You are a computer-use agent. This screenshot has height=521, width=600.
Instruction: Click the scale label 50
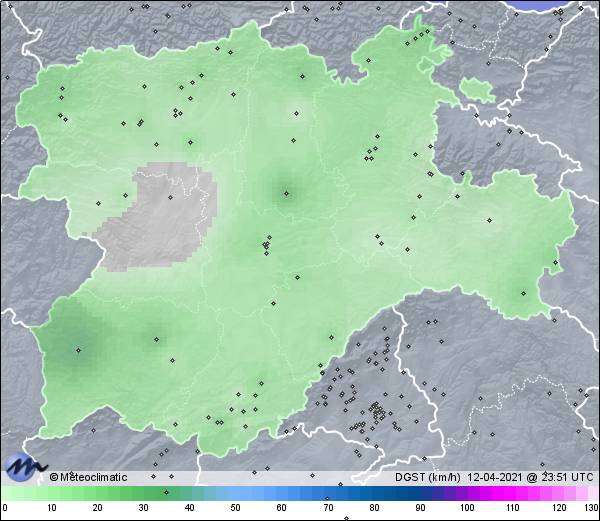tap(235, 508)
